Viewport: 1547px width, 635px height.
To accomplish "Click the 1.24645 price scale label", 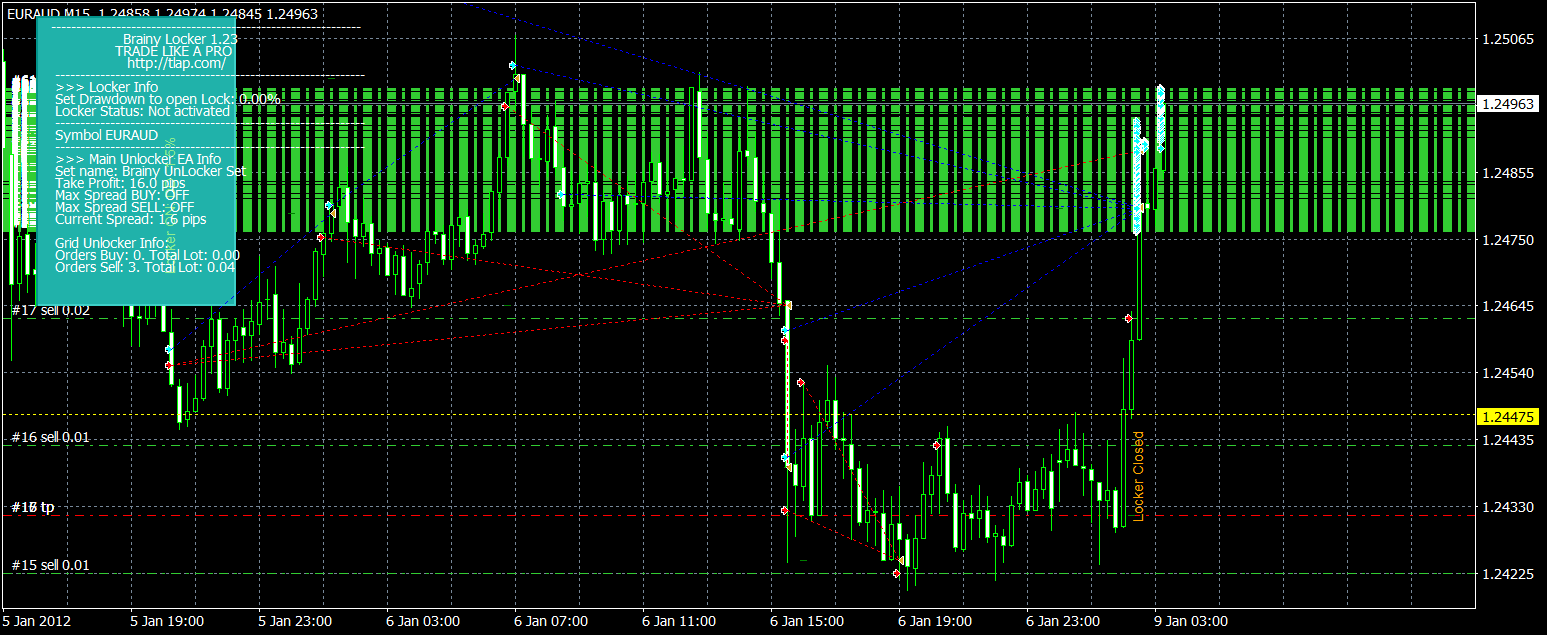I will click(x=1508, y=306).
